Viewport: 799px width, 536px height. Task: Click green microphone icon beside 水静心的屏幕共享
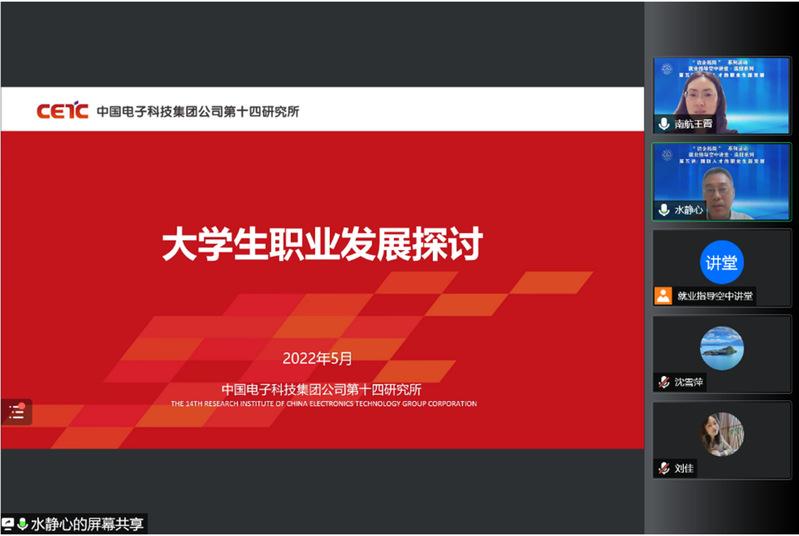point(22,524)
